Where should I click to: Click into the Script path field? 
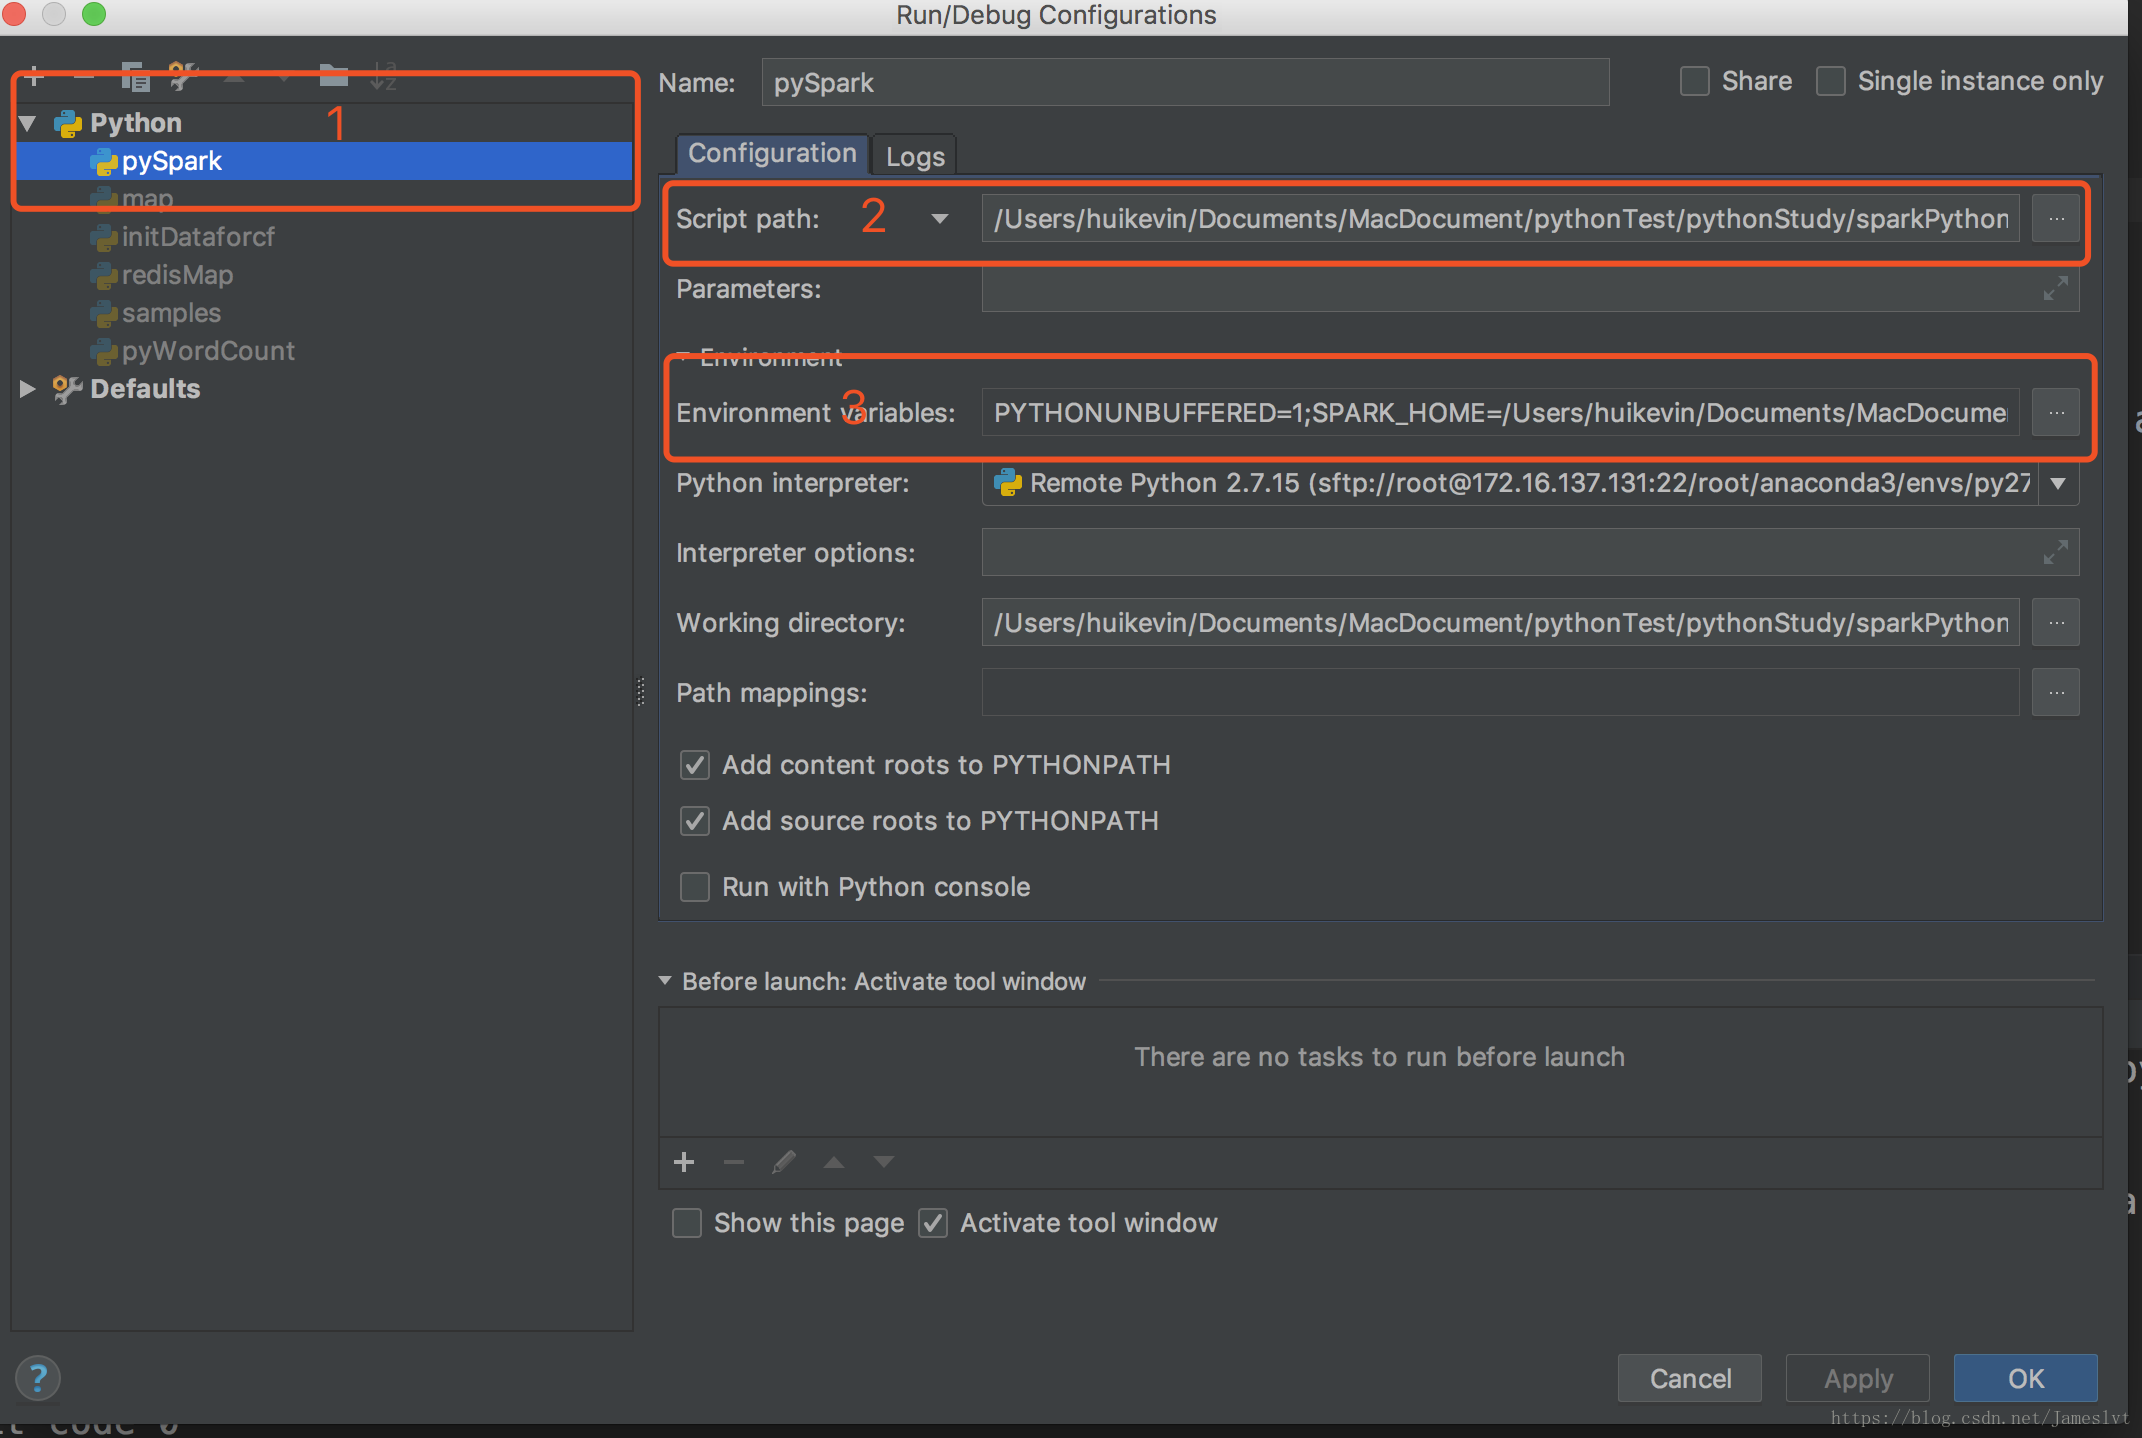1500,219
